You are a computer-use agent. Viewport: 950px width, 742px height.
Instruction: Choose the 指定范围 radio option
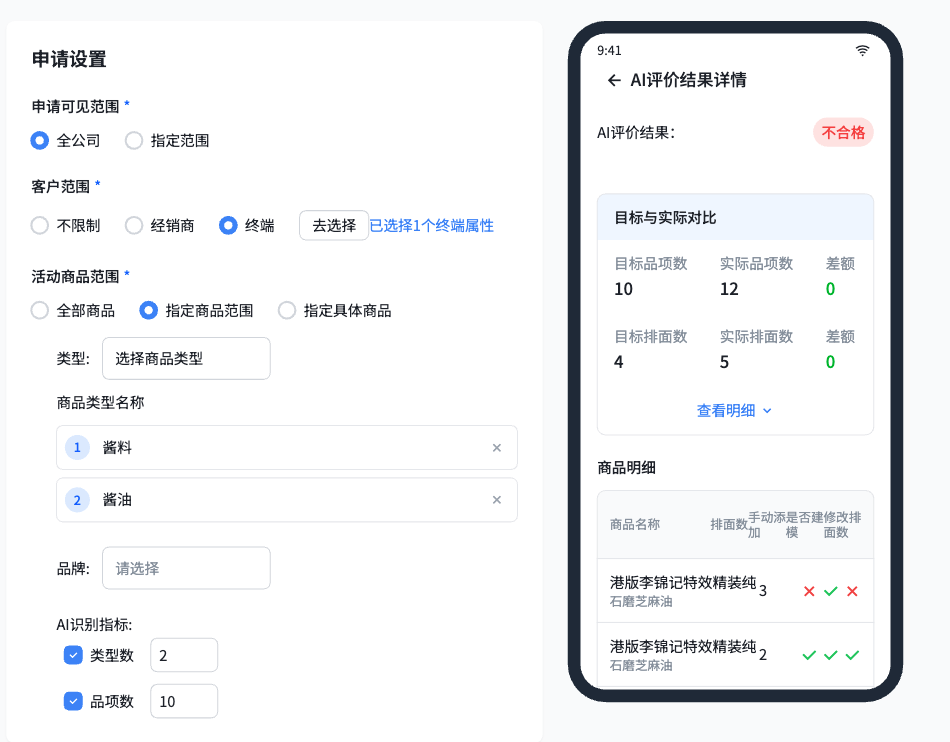[x=134, y=141]
